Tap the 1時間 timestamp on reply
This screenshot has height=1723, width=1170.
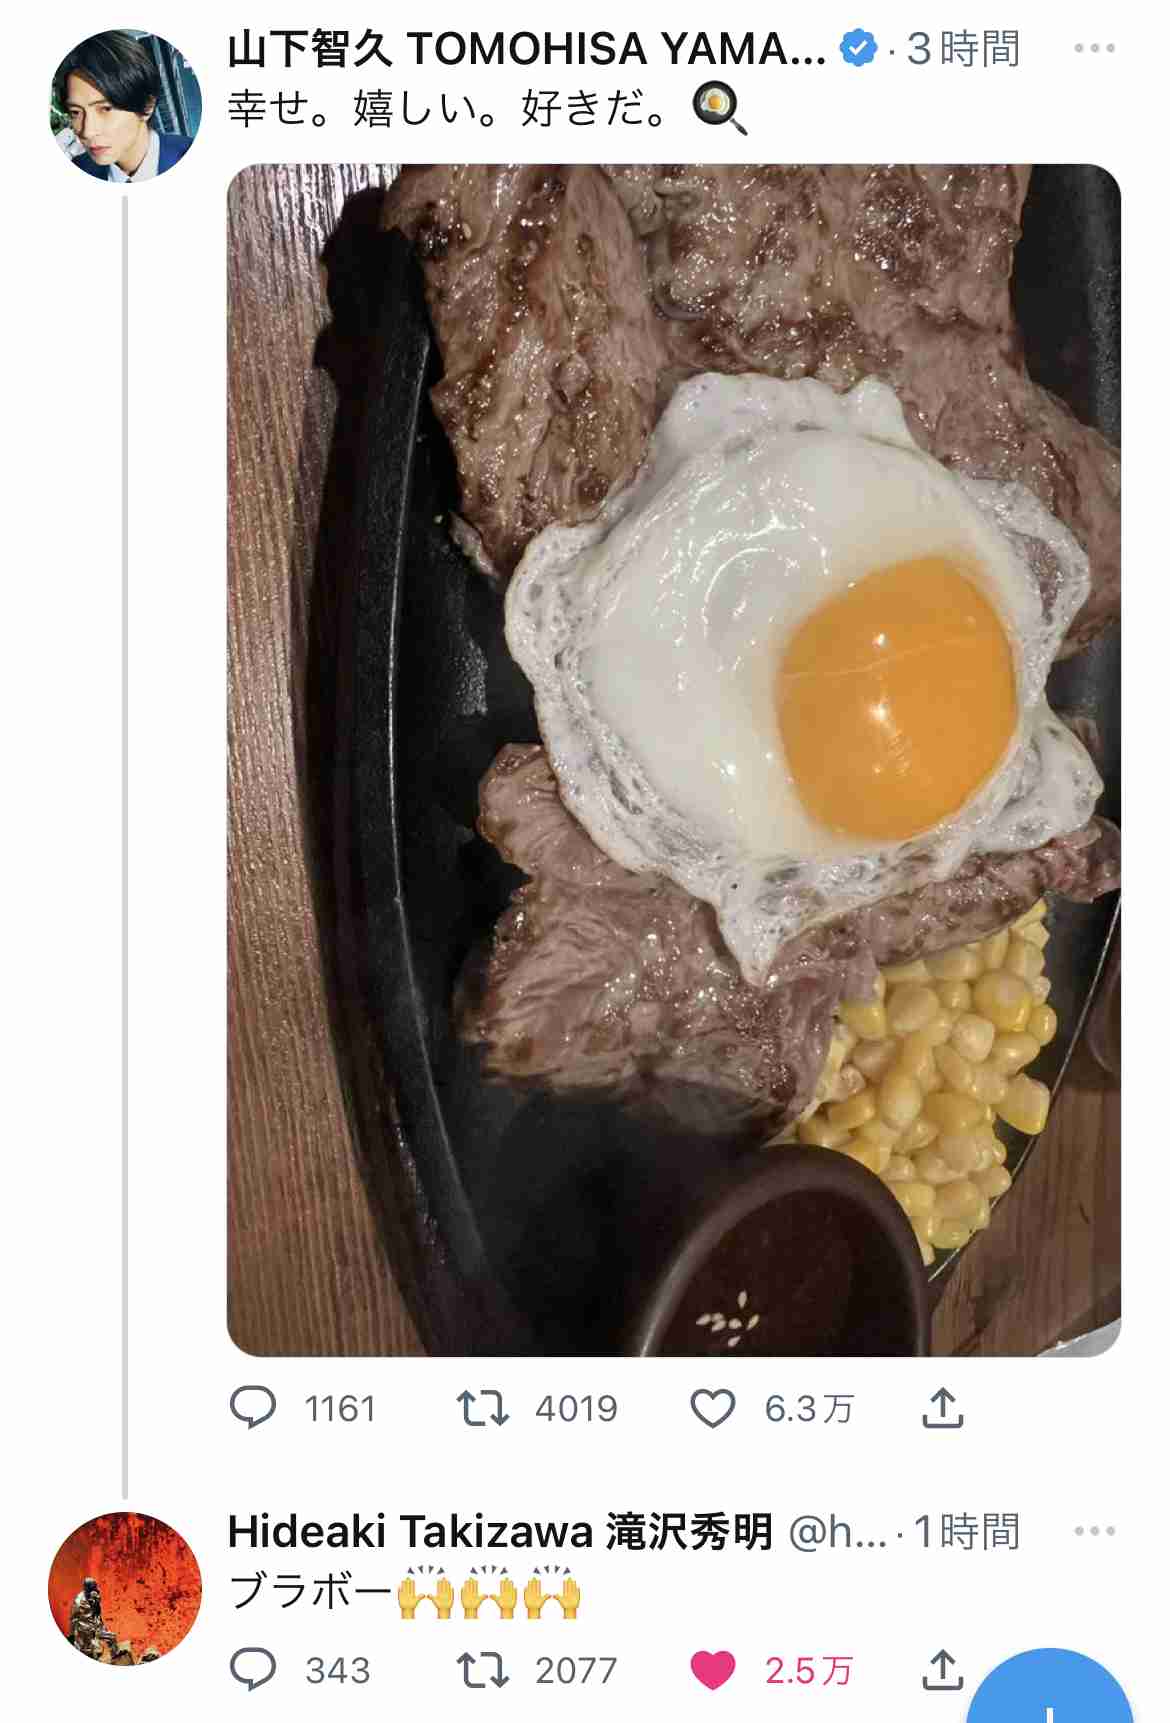967,1531
